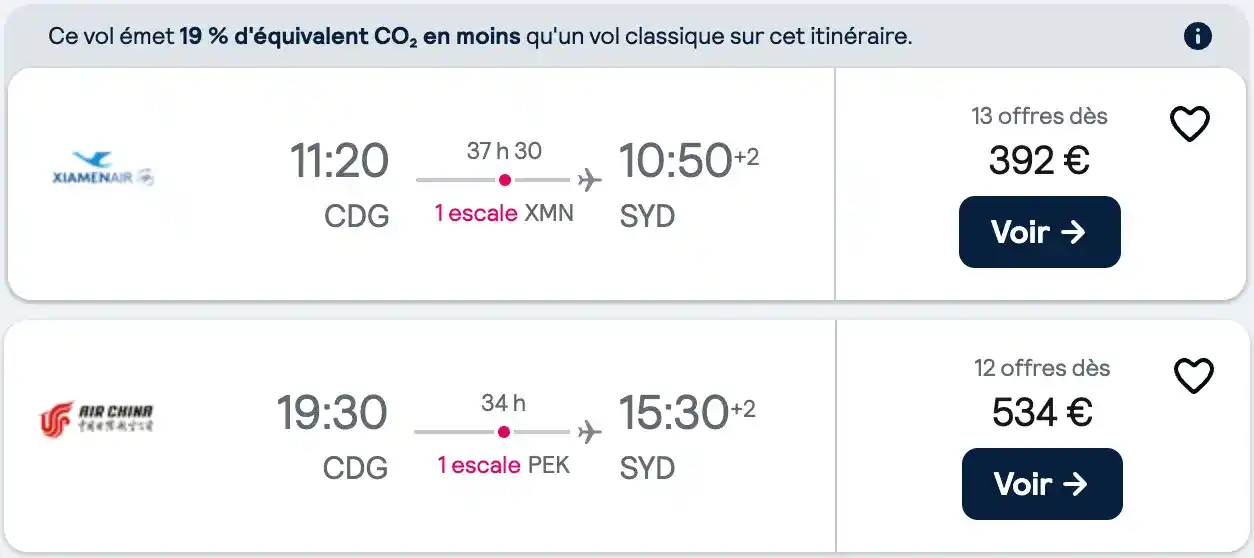The height and width of the screenshot is (558, 1254).
Task: Select the red layover dot for PEK
Action: (504, 432)
